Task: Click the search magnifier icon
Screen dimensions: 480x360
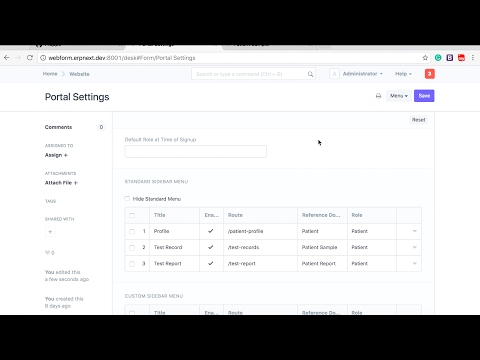Action: tap(310, 74)
